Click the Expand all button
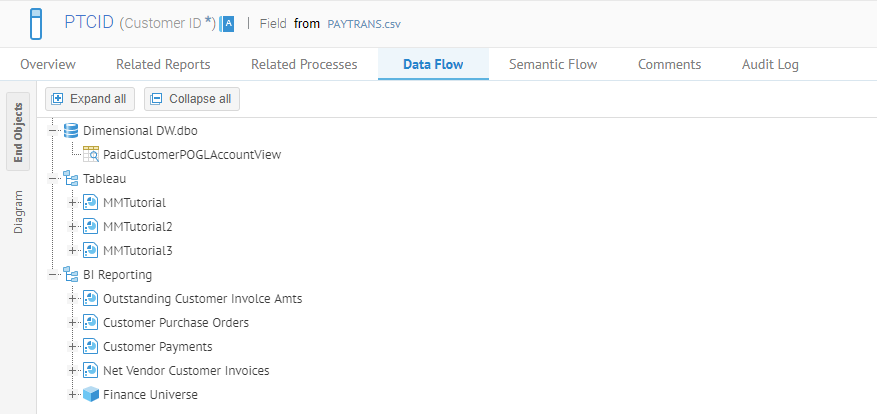This screenshot has width=877, height=414. pos(89,99)
